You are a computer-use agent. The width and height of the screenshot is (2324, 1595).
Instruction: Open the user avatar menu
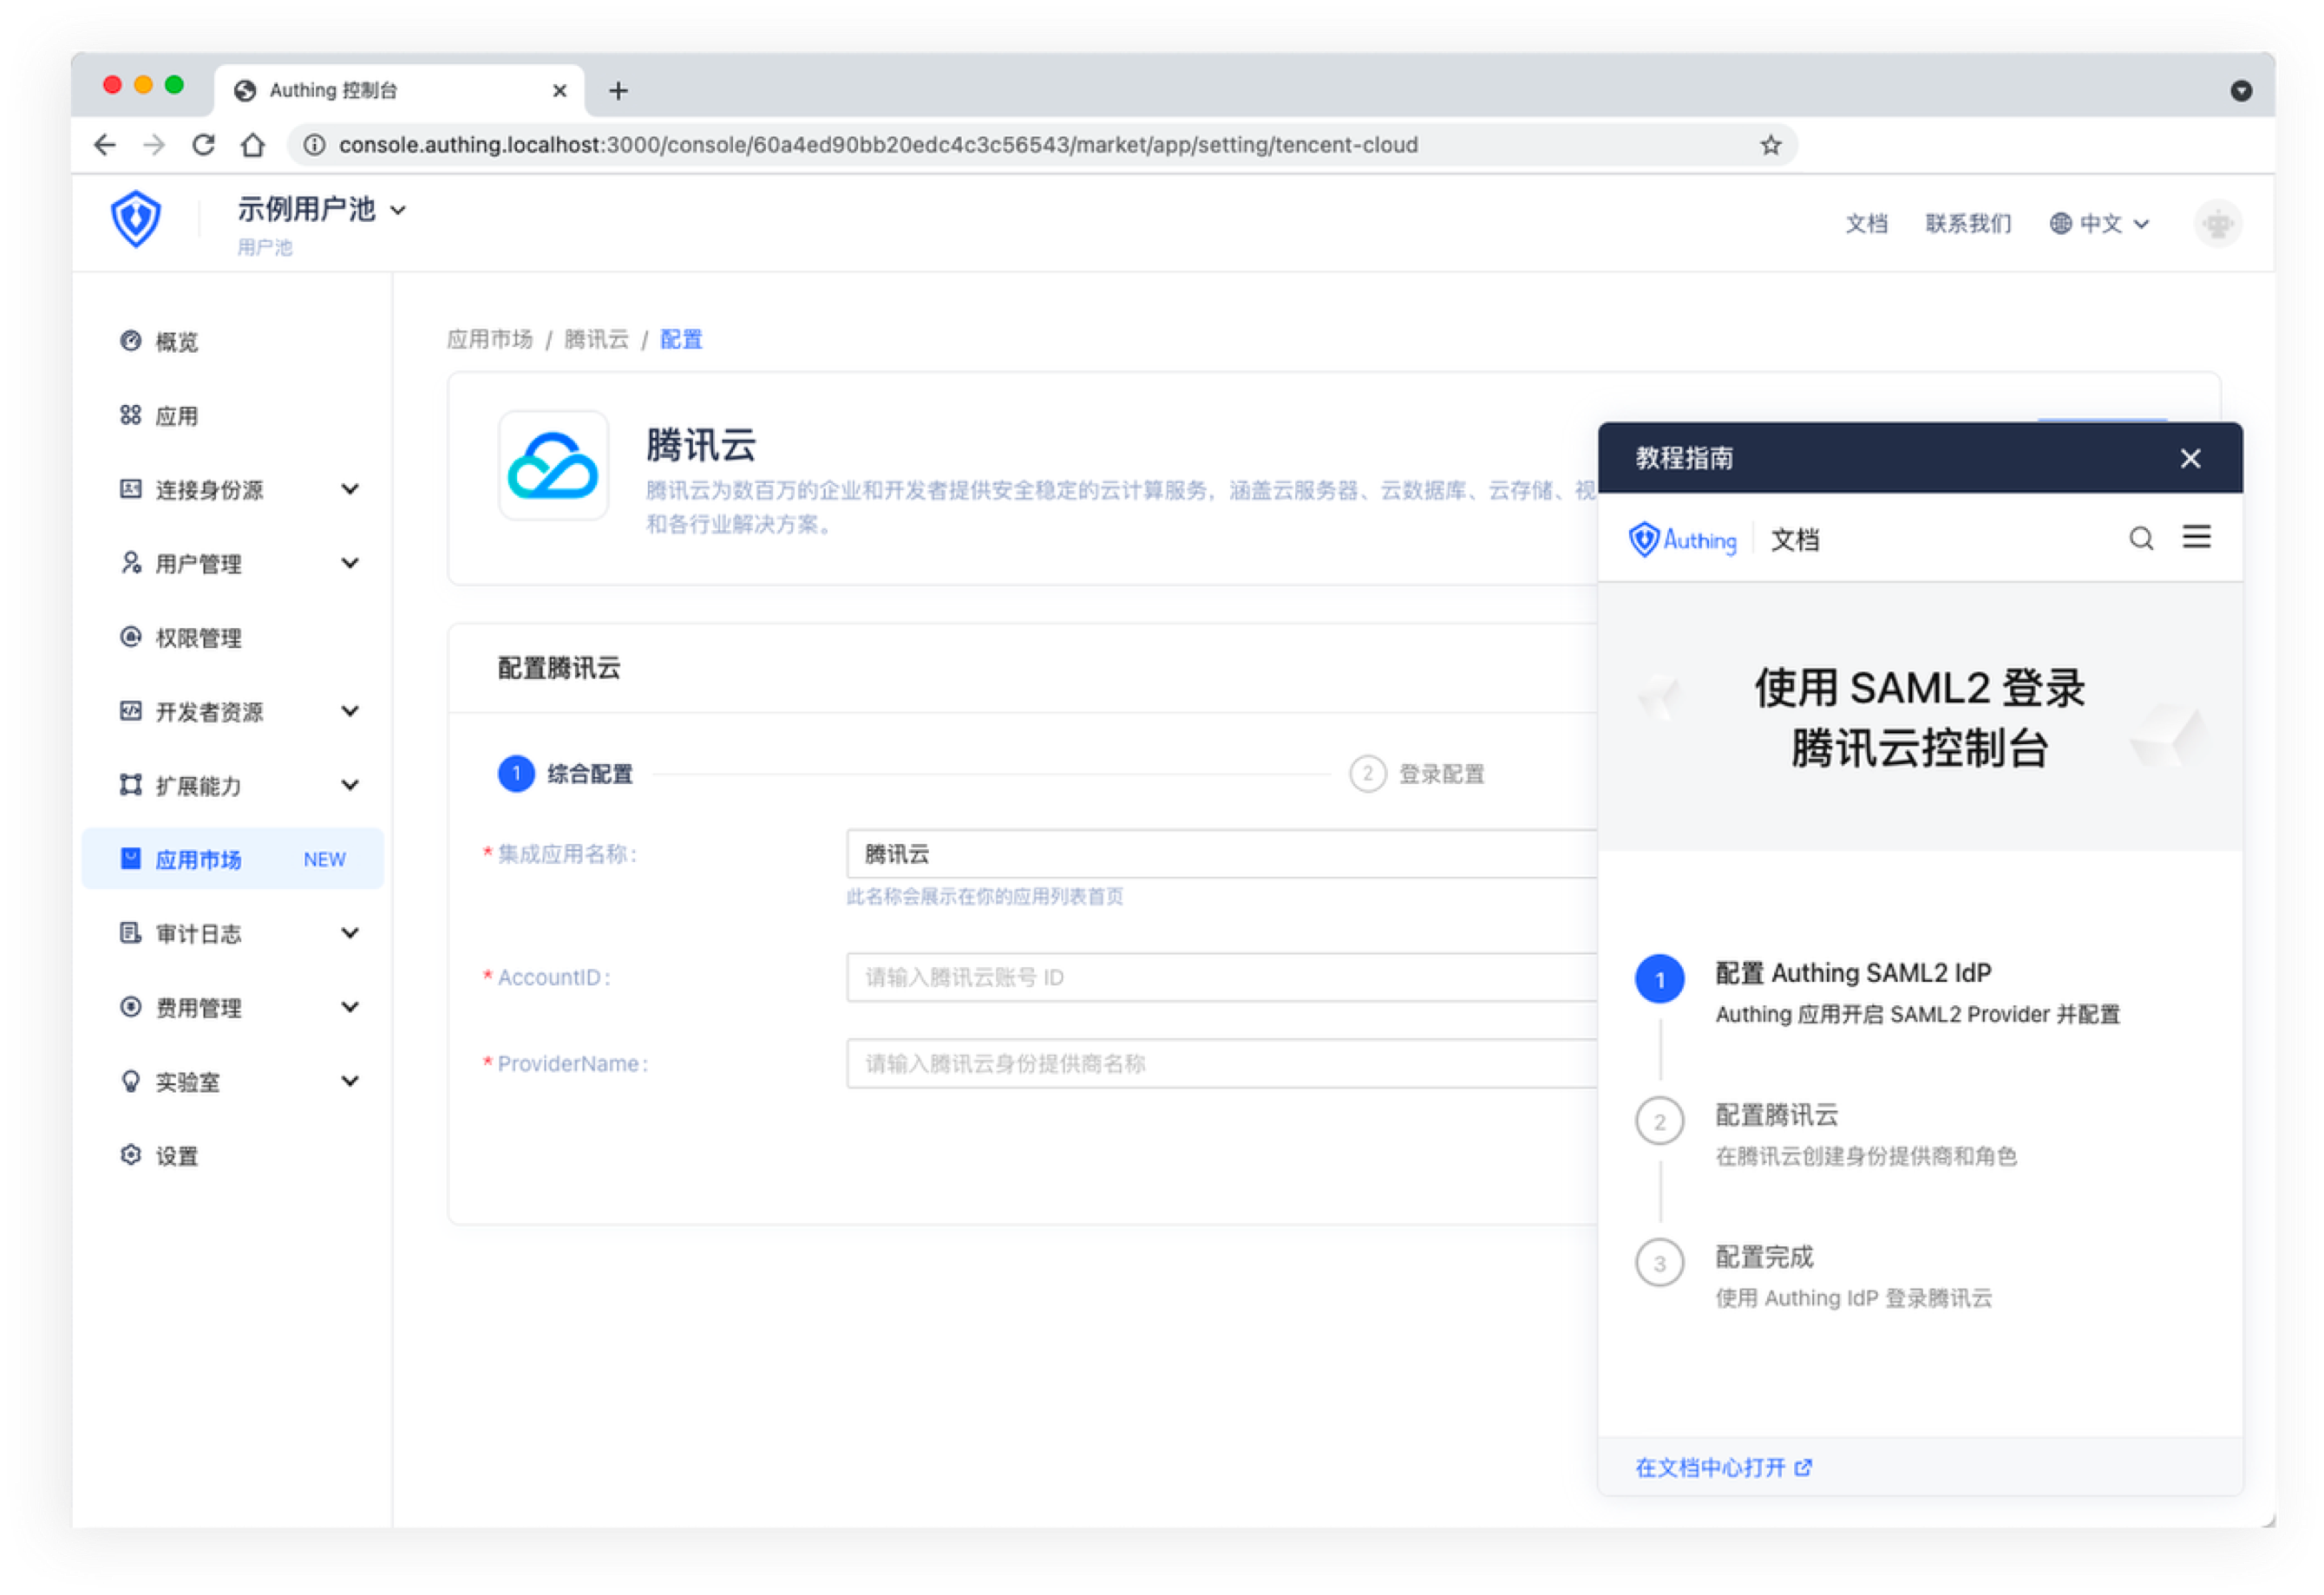(2217, 224)
